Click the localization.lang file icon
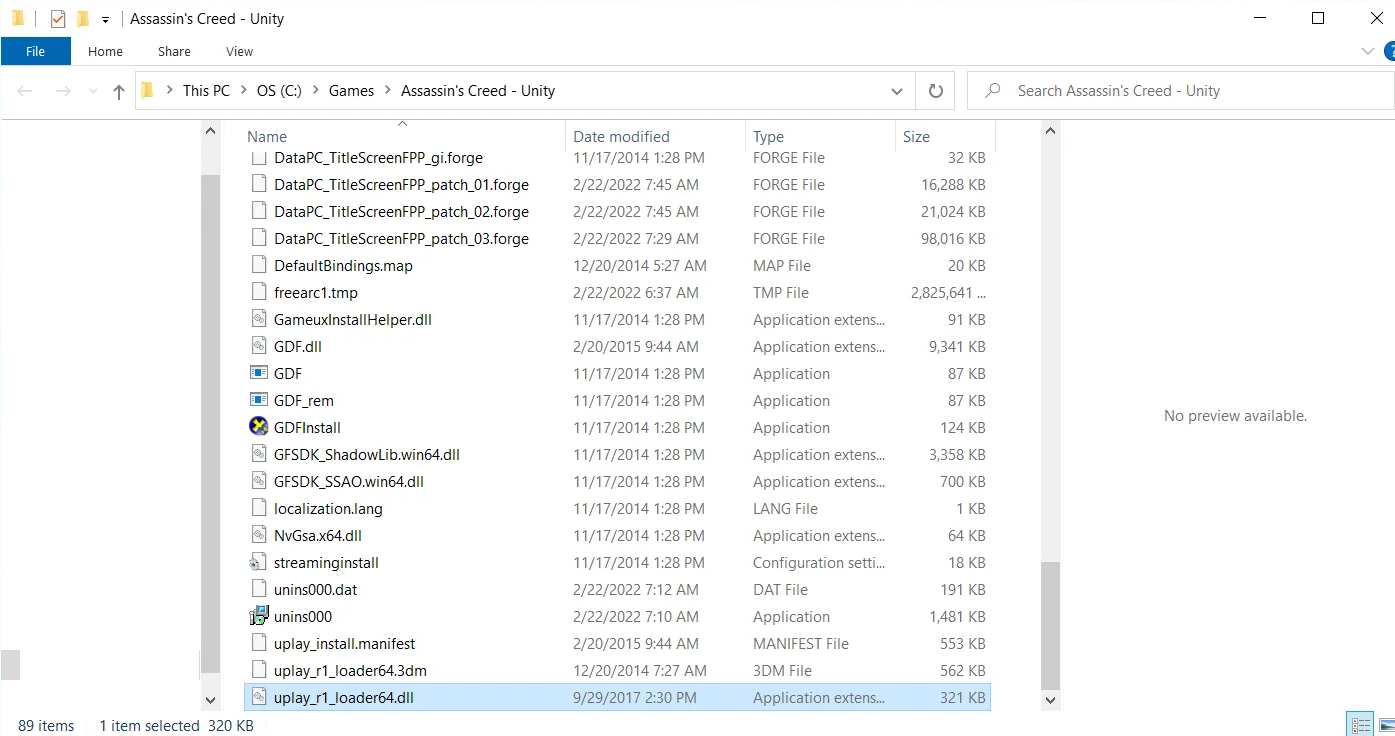The image size is (1395, 736). (258, 508)
